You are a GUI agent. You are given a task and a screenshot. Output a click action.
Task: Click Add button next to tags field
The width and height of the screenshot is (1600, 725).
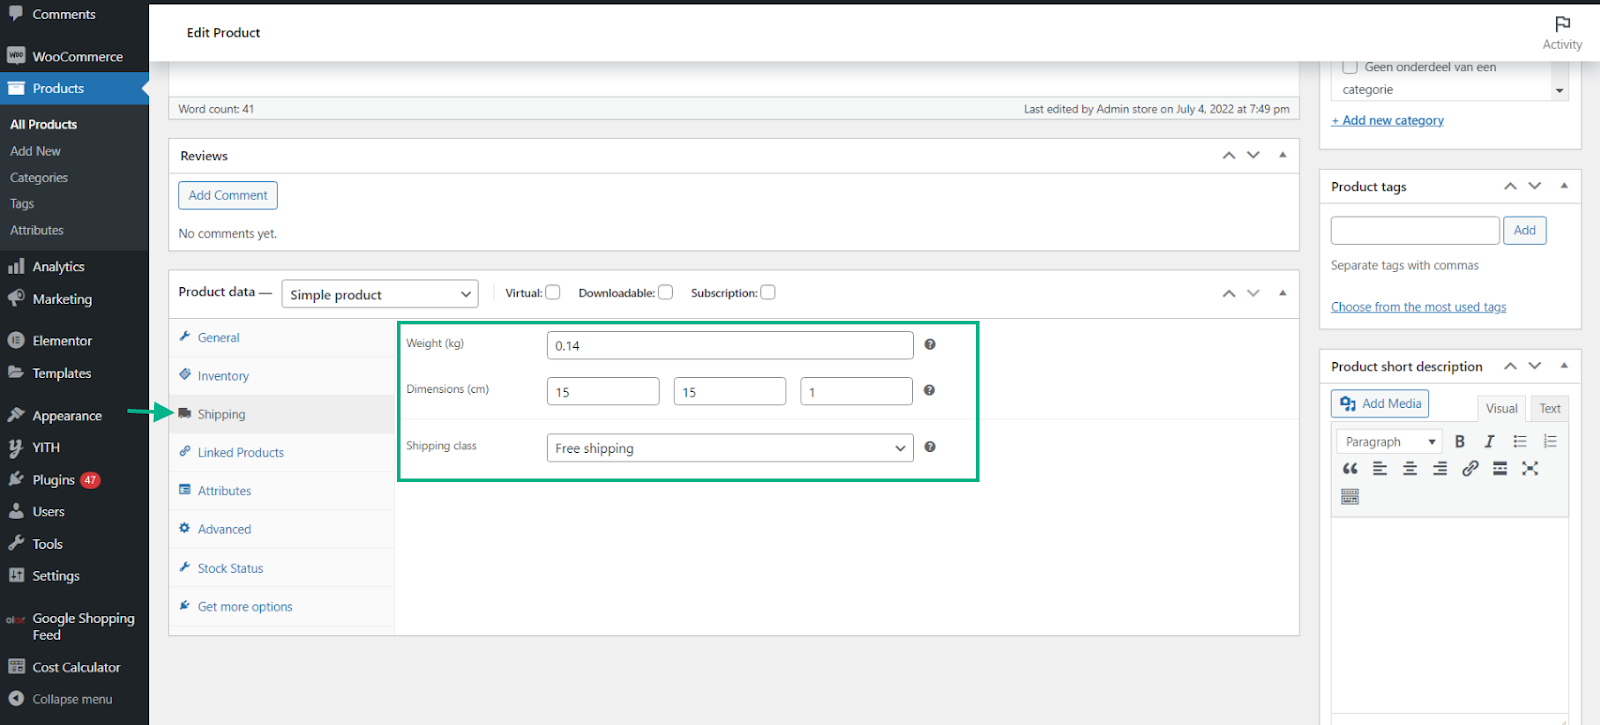coord(1525,230)
